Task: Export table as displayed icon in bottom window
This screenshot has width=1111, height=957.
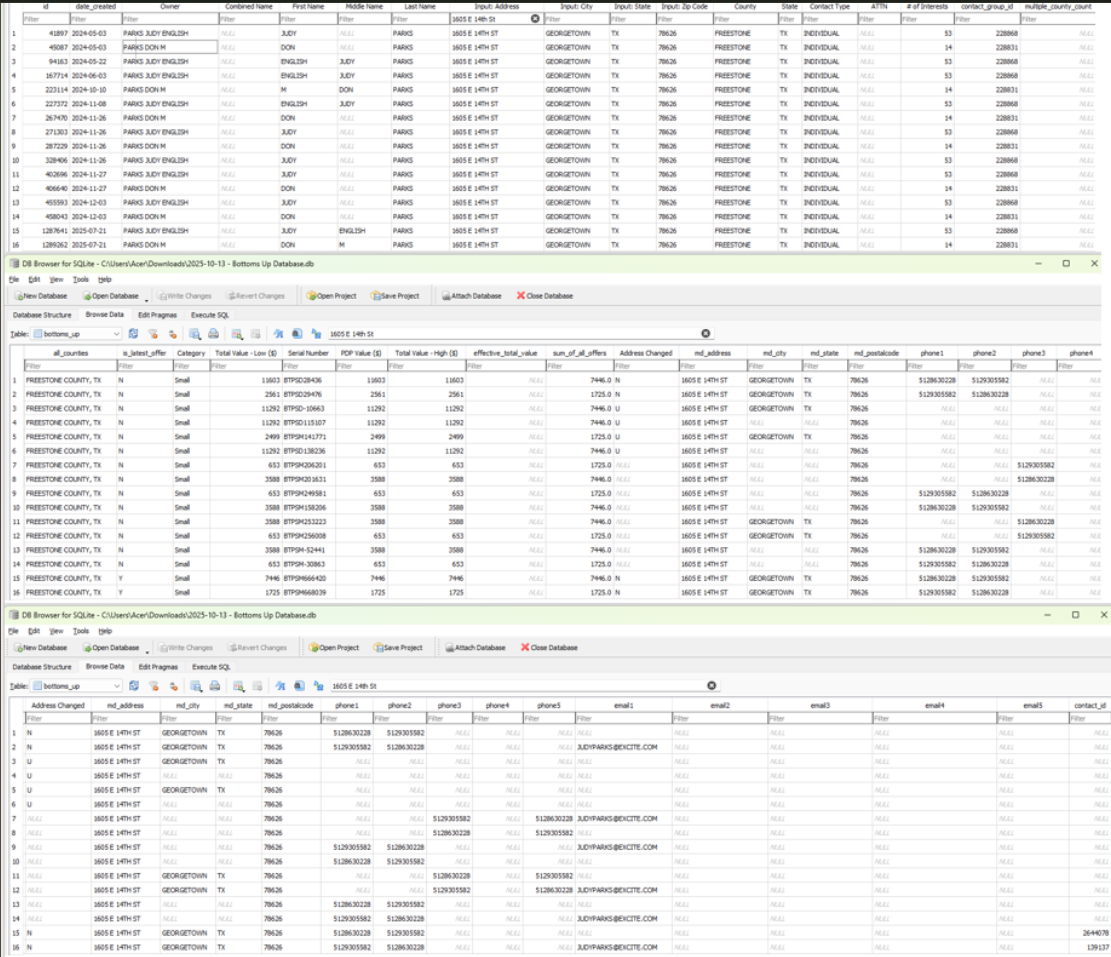Action: point(196,686)
